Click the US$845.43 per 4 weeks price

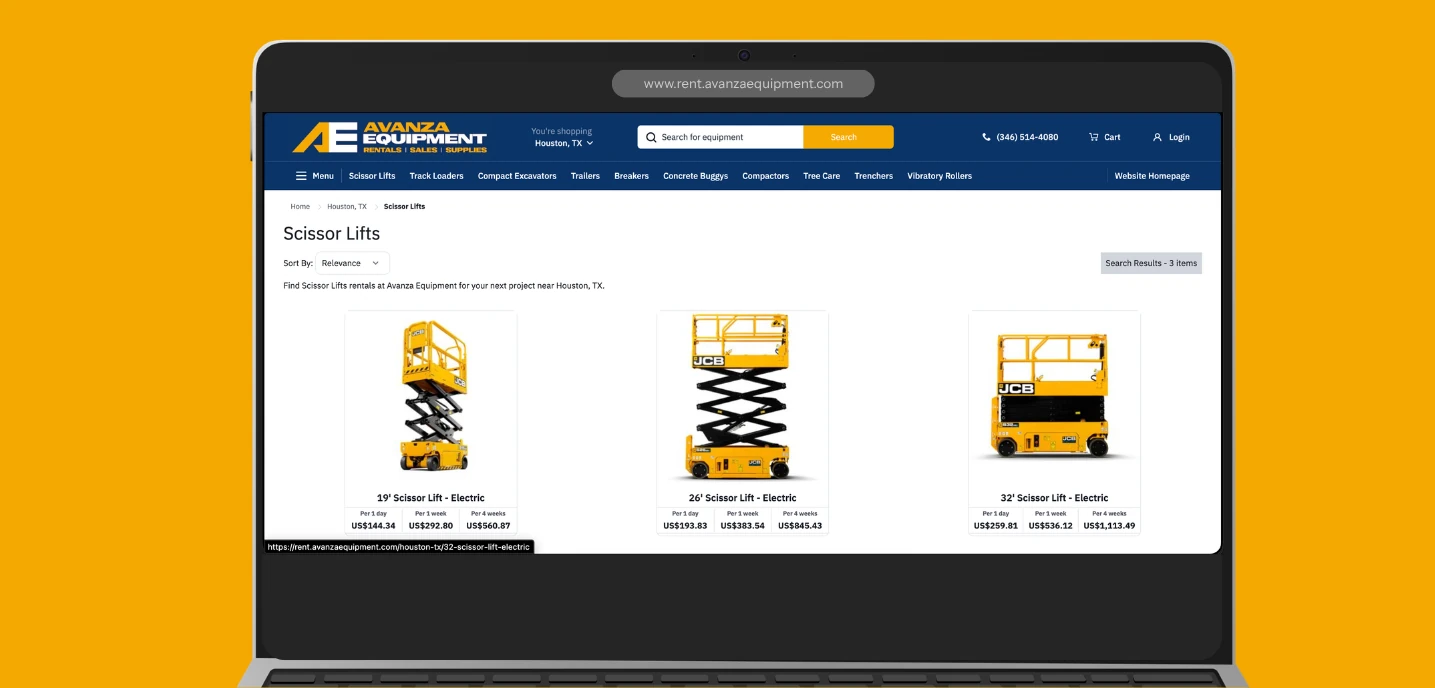point(800,526)
